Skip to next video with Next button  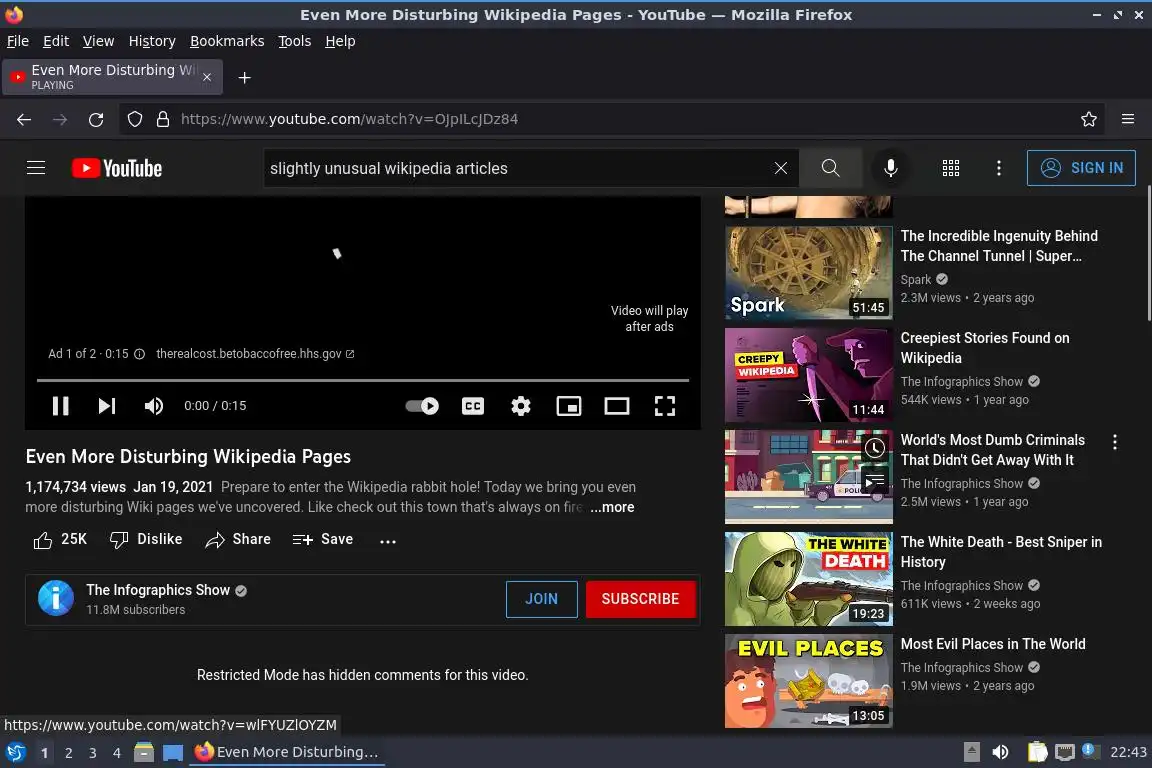coord(107,406)
